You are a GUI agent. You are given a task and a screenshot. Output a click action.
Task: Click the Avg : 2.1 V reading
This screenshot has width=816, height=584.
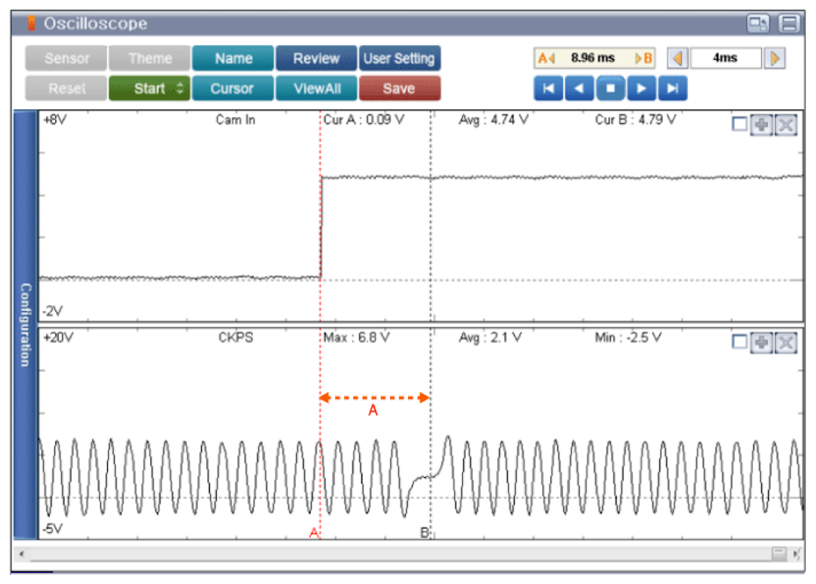coord(490,337)
